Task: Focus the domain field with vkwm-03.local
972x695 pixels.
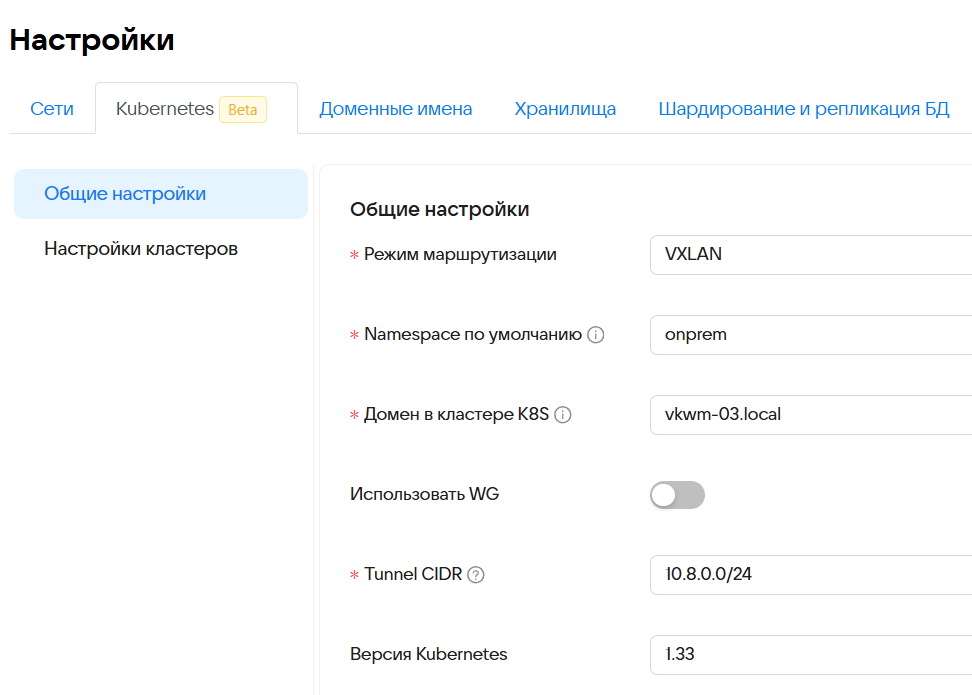Action: (811, 415)
